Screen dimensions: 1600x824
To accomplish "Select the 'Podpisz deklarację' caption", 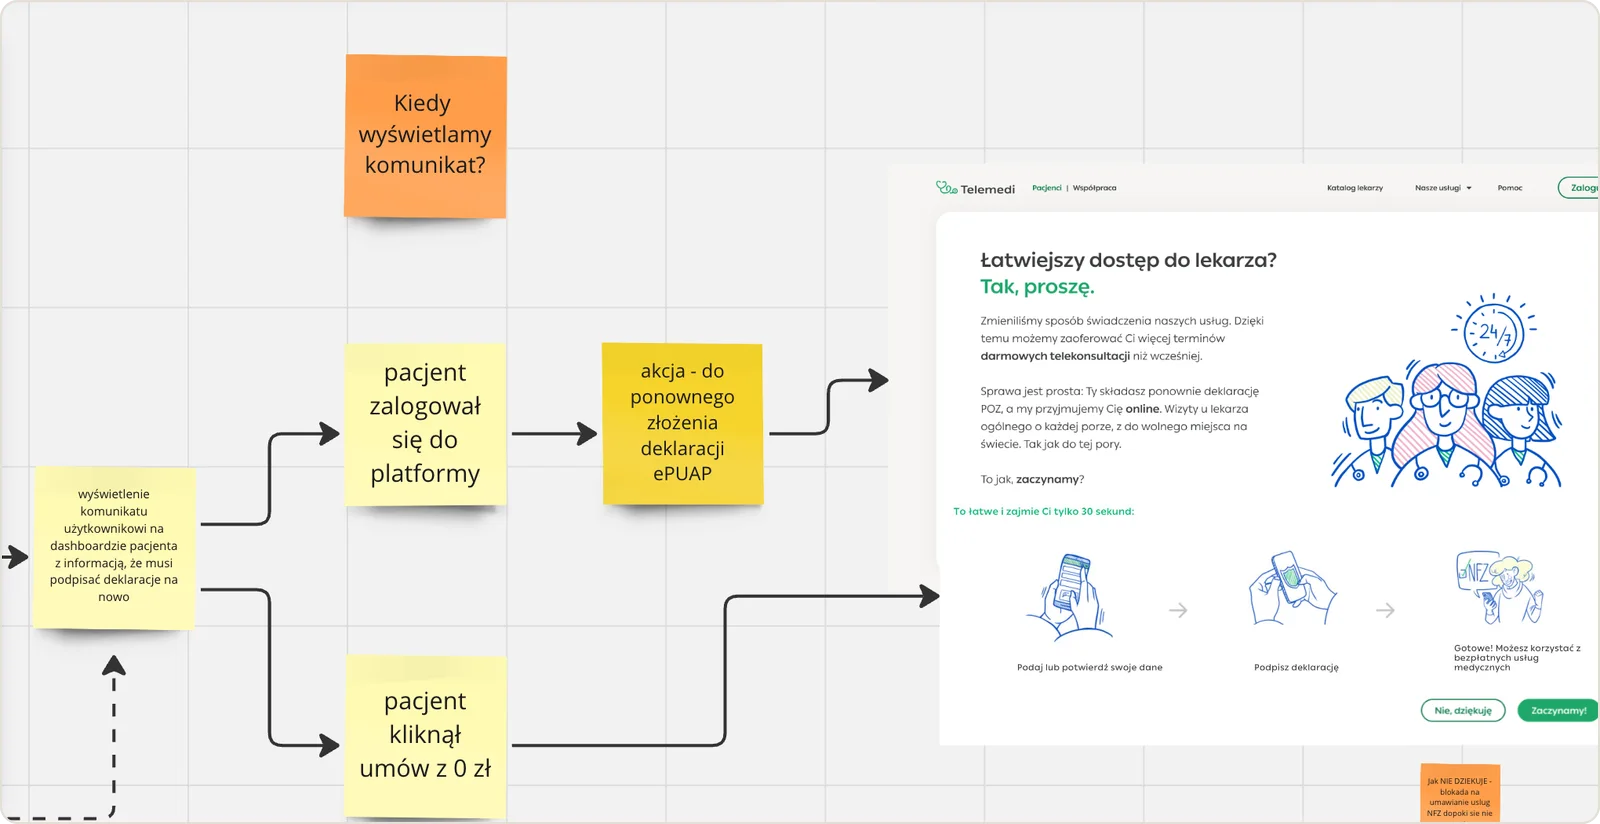I will click(x=1296, y=667).
